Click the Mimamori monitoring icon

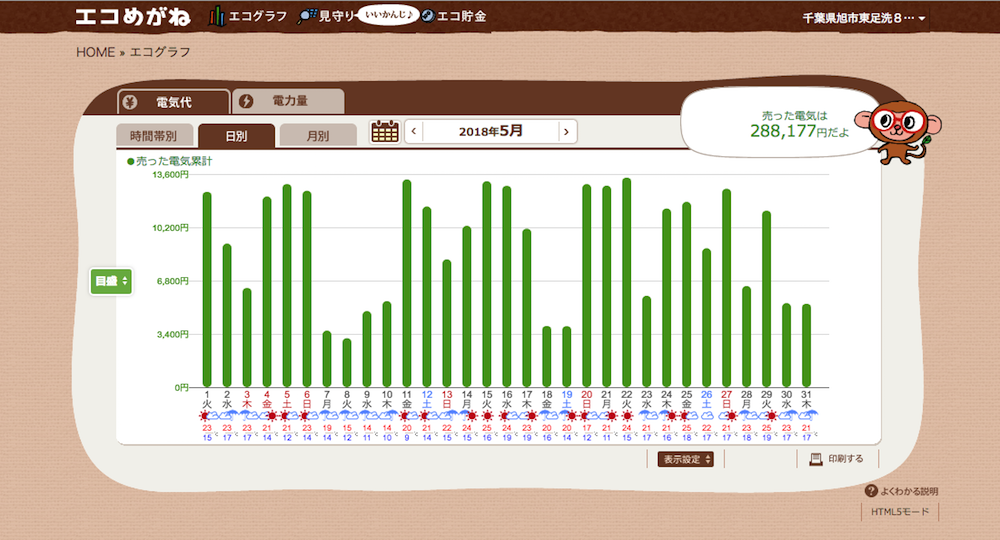coord(307,16)
